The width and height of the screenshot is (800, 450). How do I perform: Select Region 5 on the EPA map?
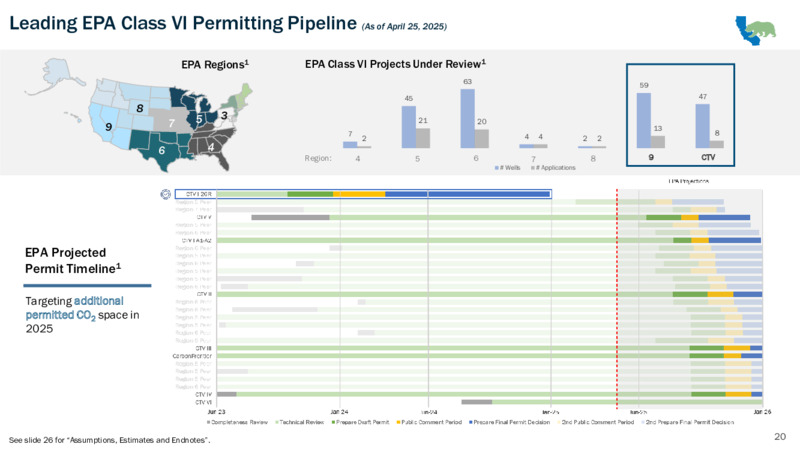point(198,118)
